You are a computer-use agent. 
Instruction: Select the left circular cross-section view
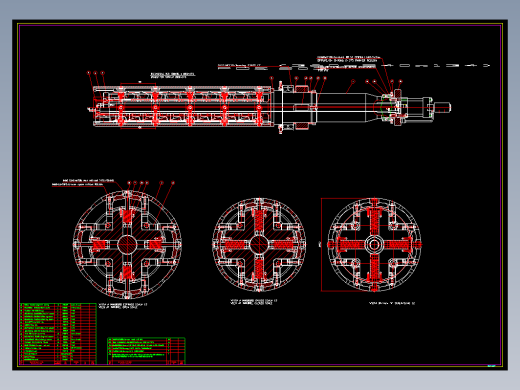tap(127, 245)
